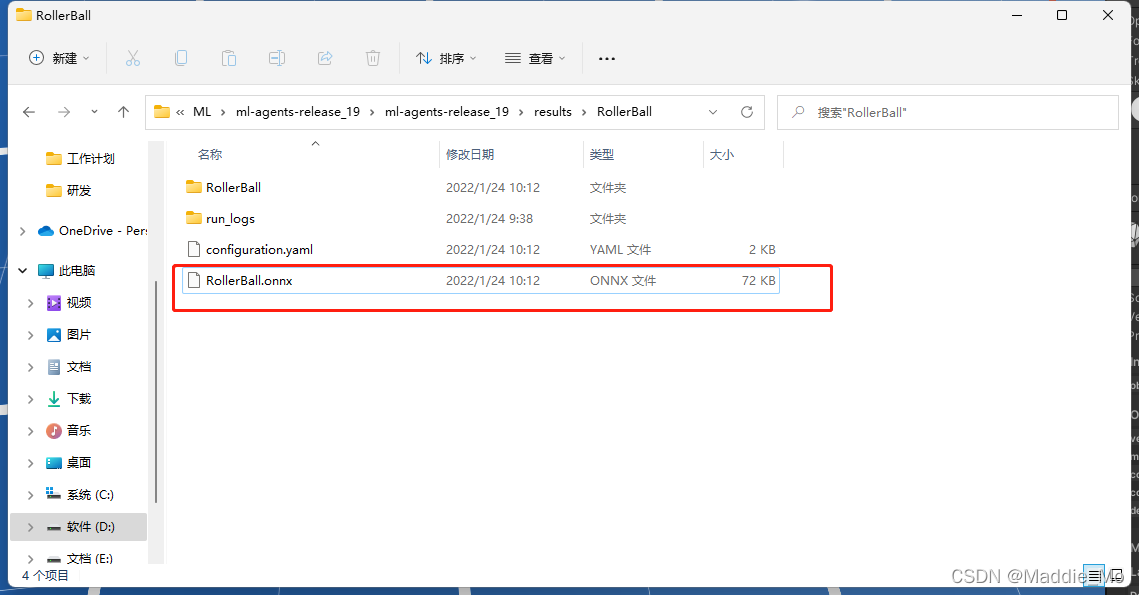Image resolution: width=1139 pixels, height=595 pixels.
Task: Go back with the left arrow
Action: 29,112
